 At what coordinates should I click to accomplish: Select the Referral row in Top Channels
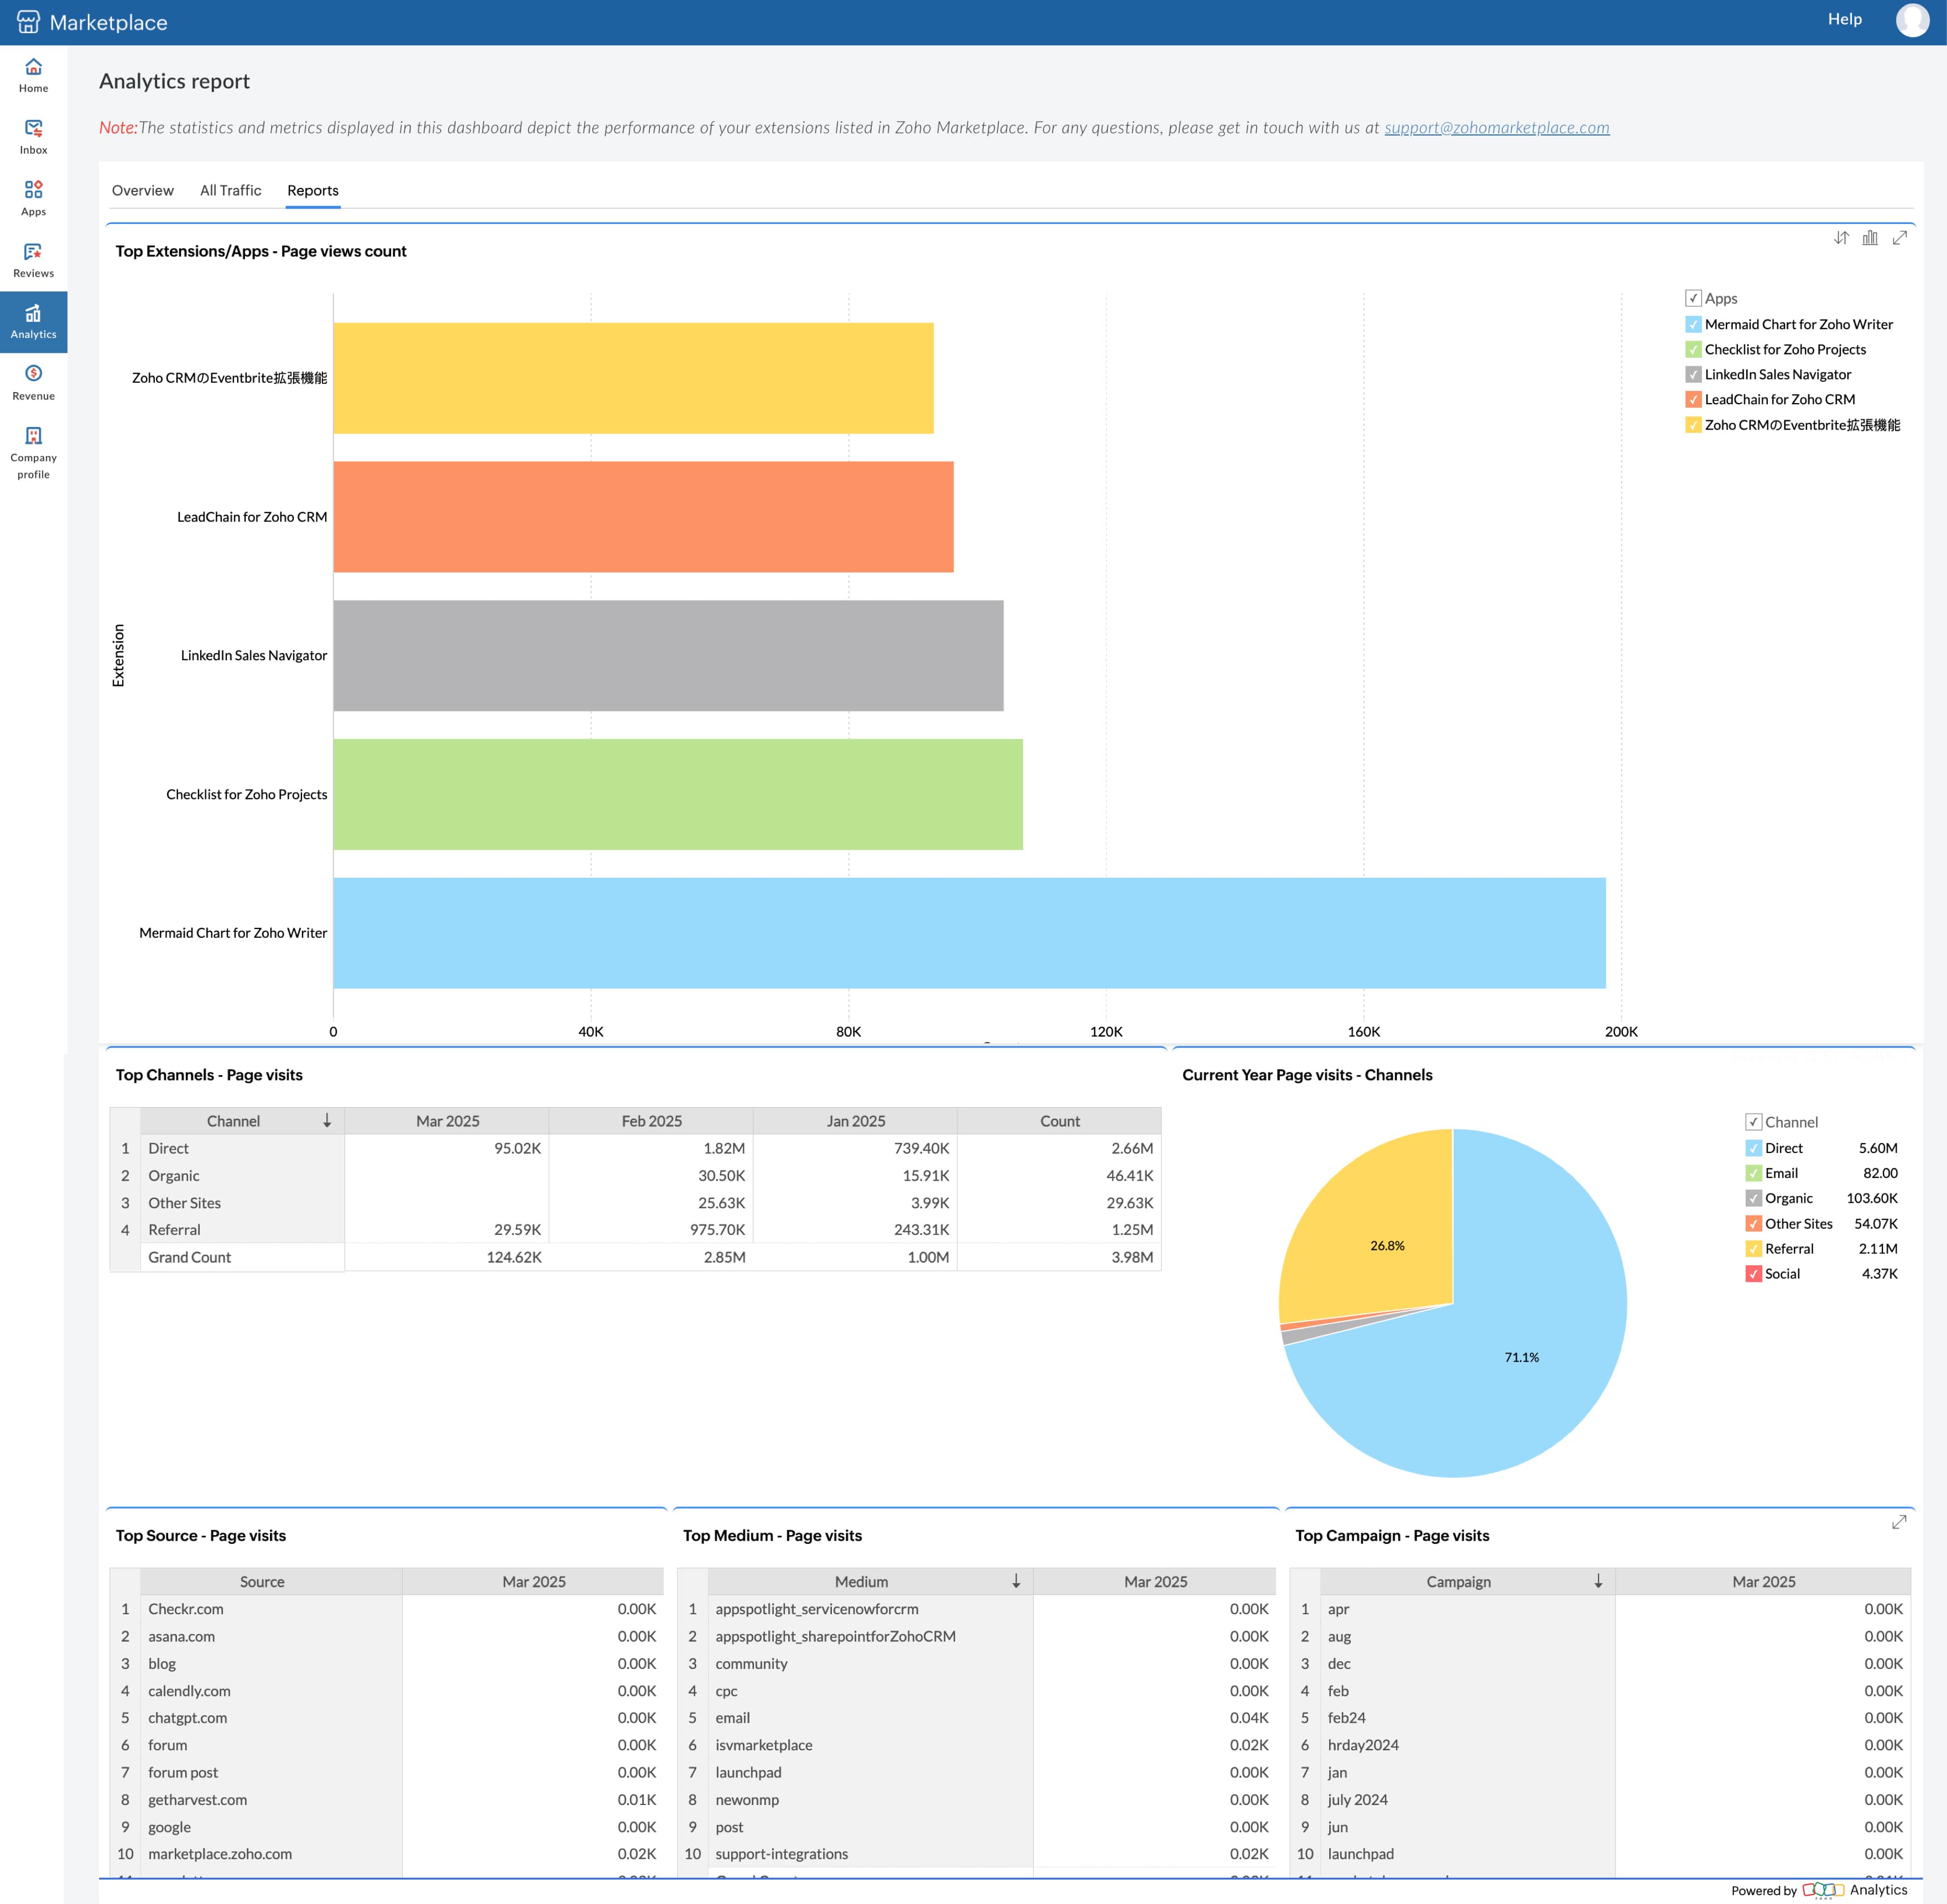pyautogui.click(x=635, y=1230)
